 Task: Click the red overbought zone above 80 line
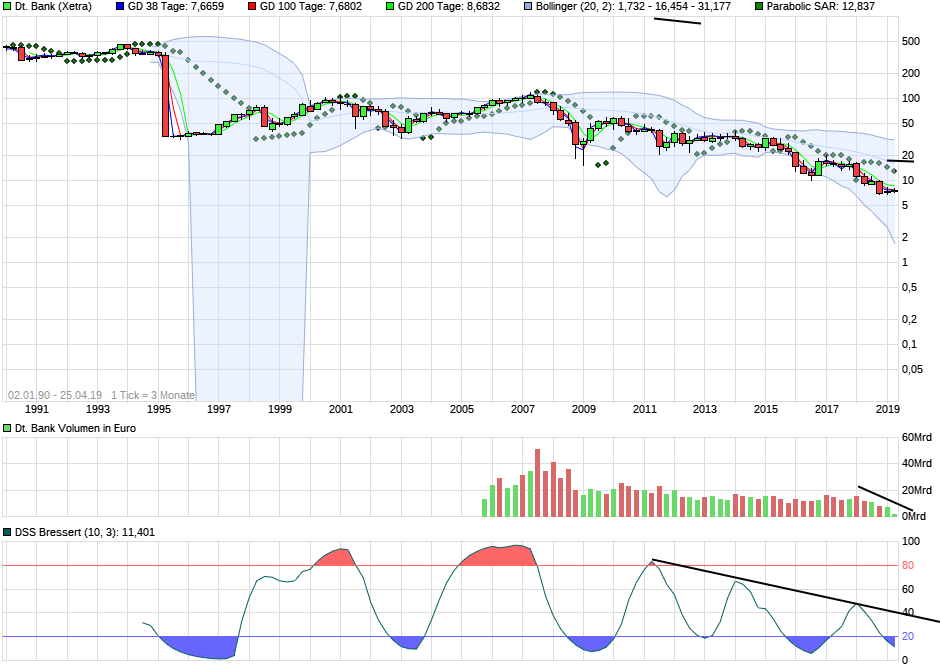point(495,558)
